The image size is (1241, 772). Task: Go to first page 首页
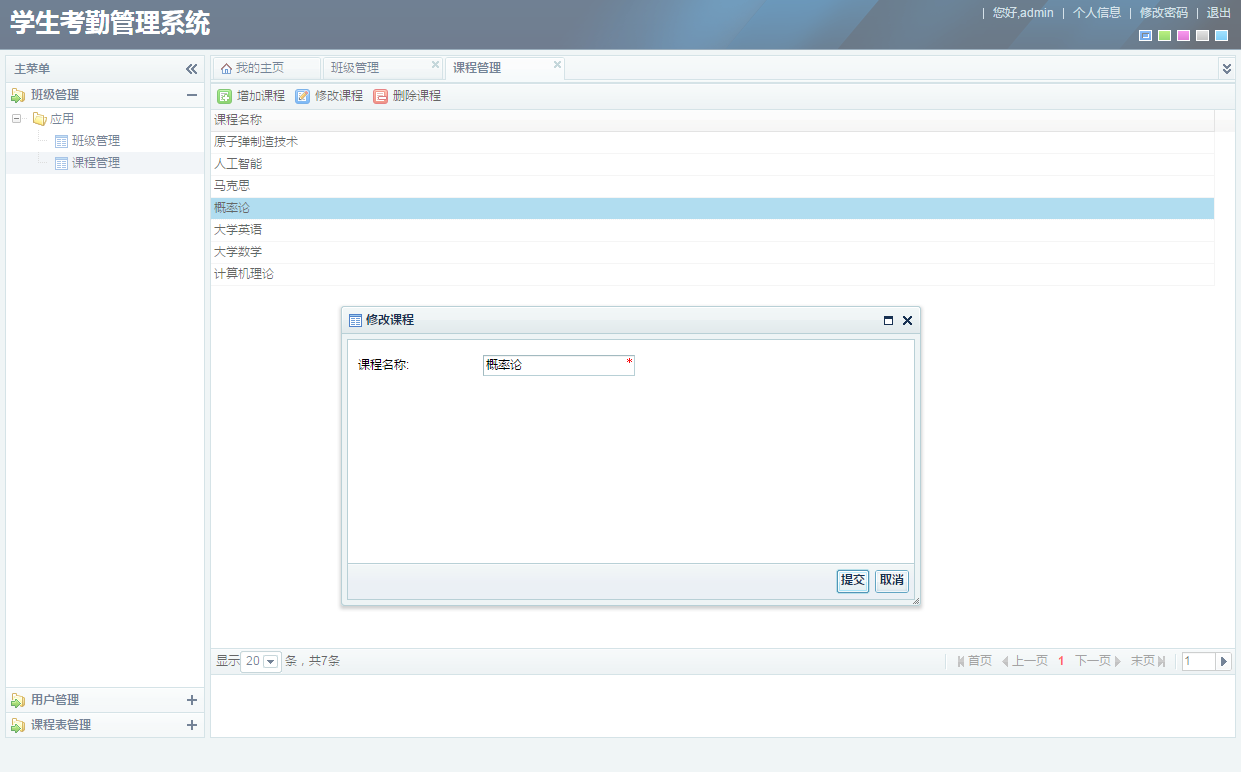pos(974,661)
